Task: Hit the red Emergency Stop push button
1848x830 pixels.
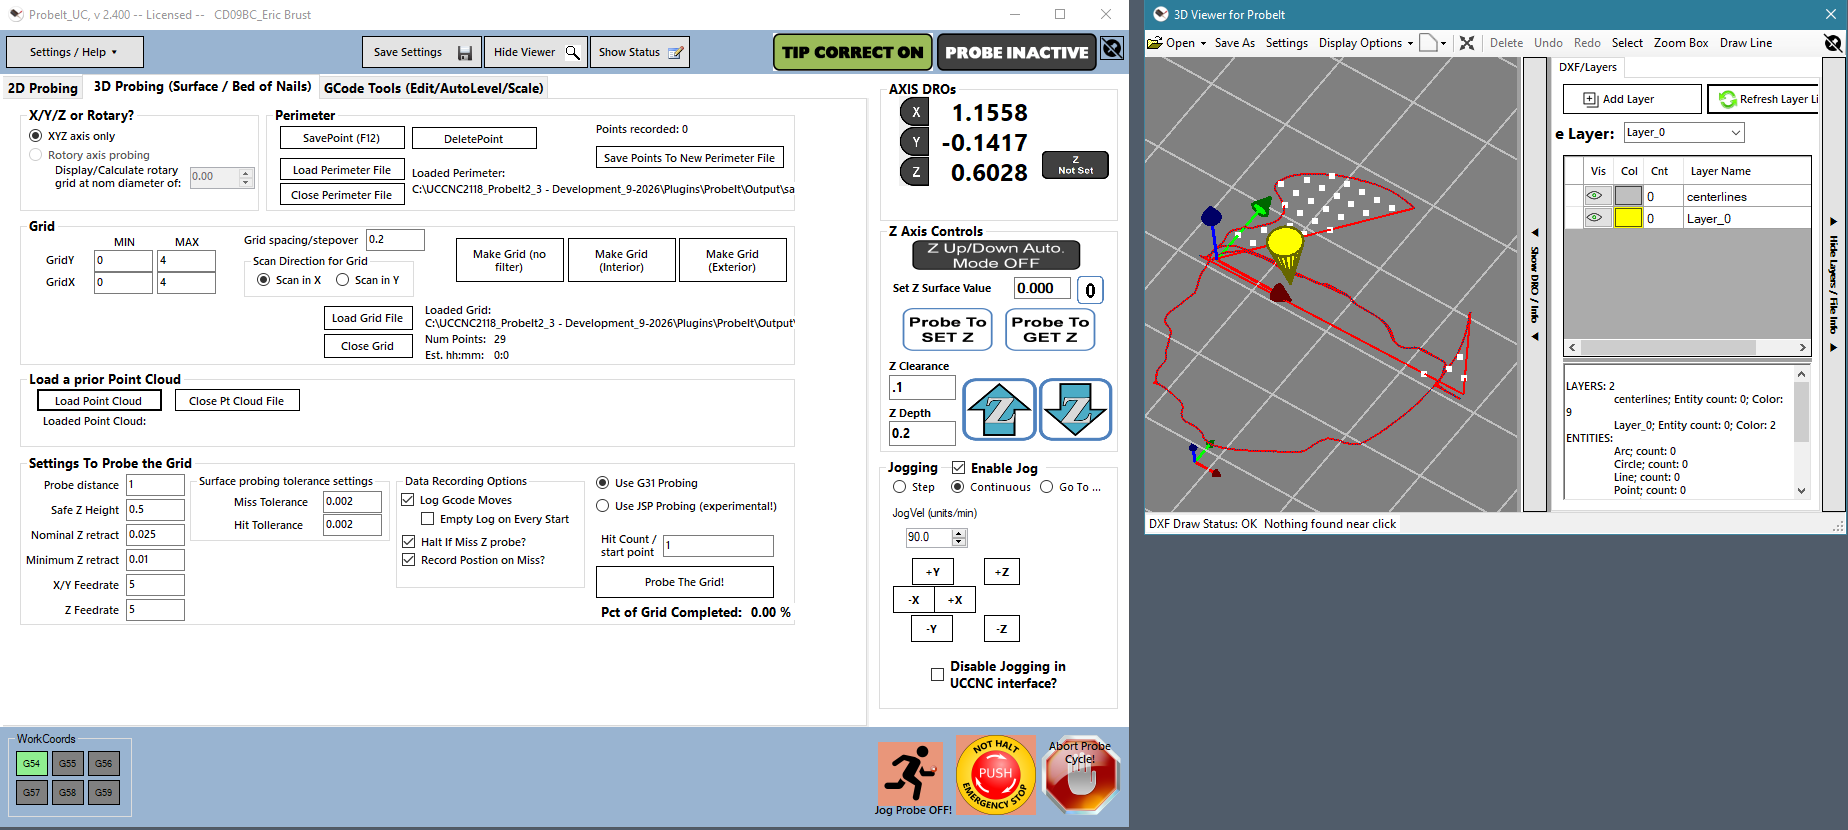Action: 995,775
